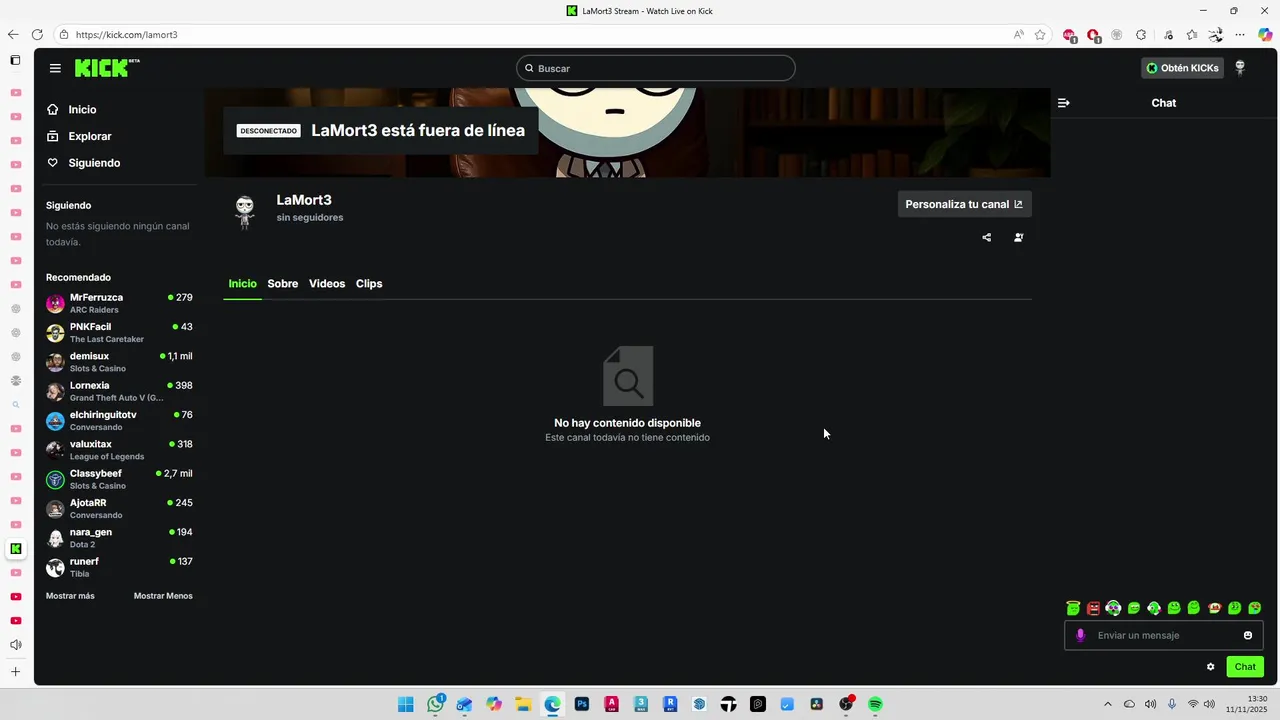Click the follow user icon beside share
This screenshot has width=1280, height=720.
tap(1018, 238)
